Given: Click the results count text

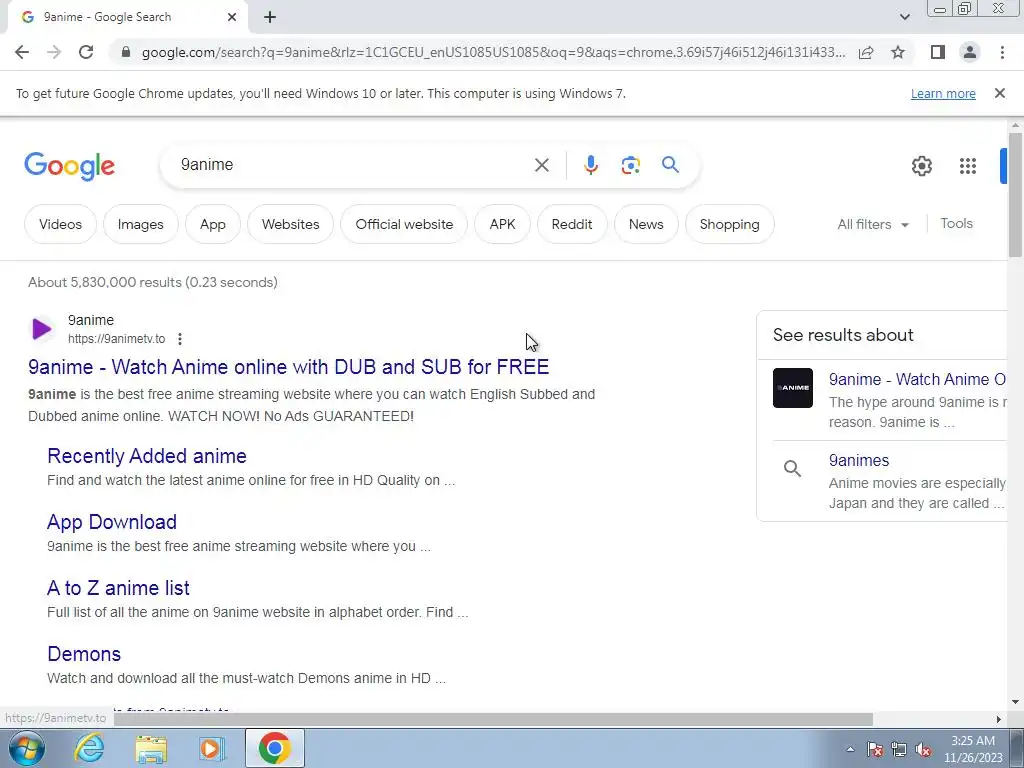Looking at the screenshot, I should [153, 282].
